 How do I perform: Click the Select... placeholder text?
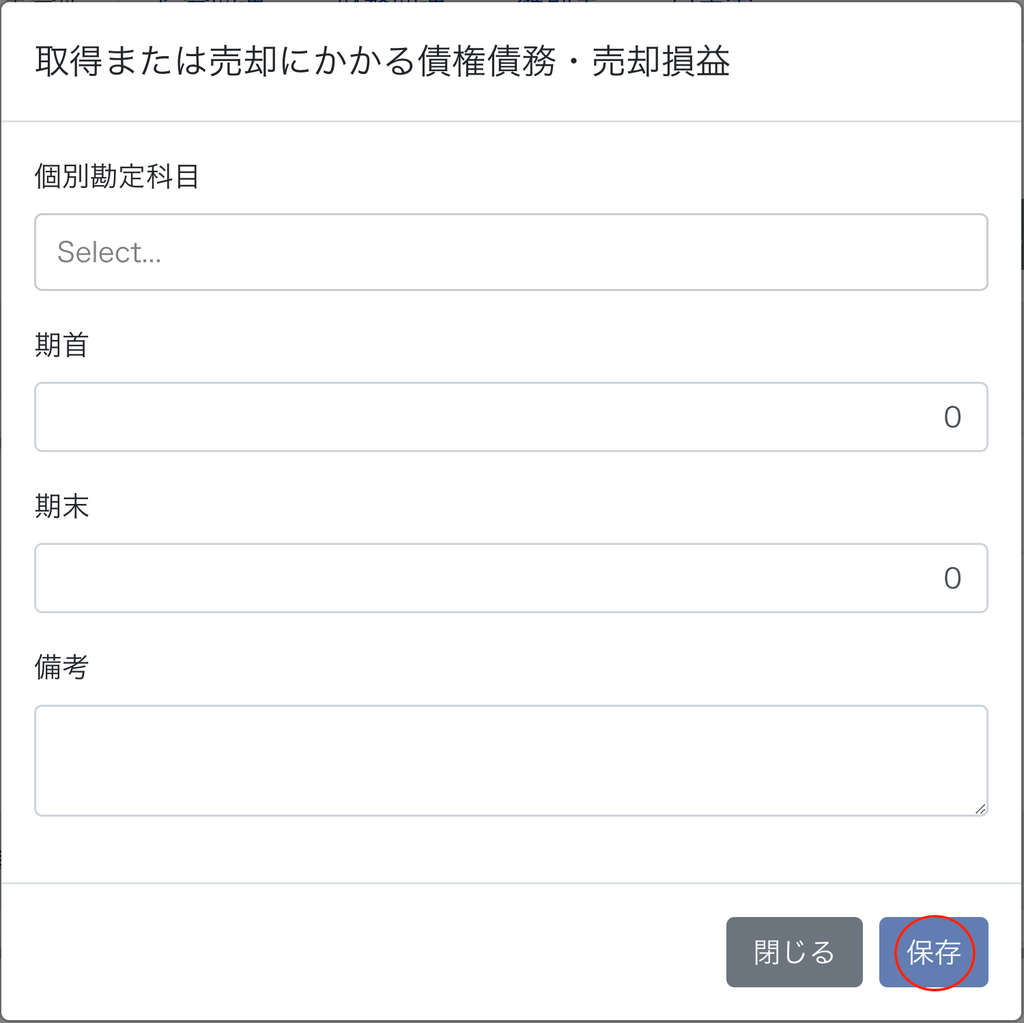[109, 252]
